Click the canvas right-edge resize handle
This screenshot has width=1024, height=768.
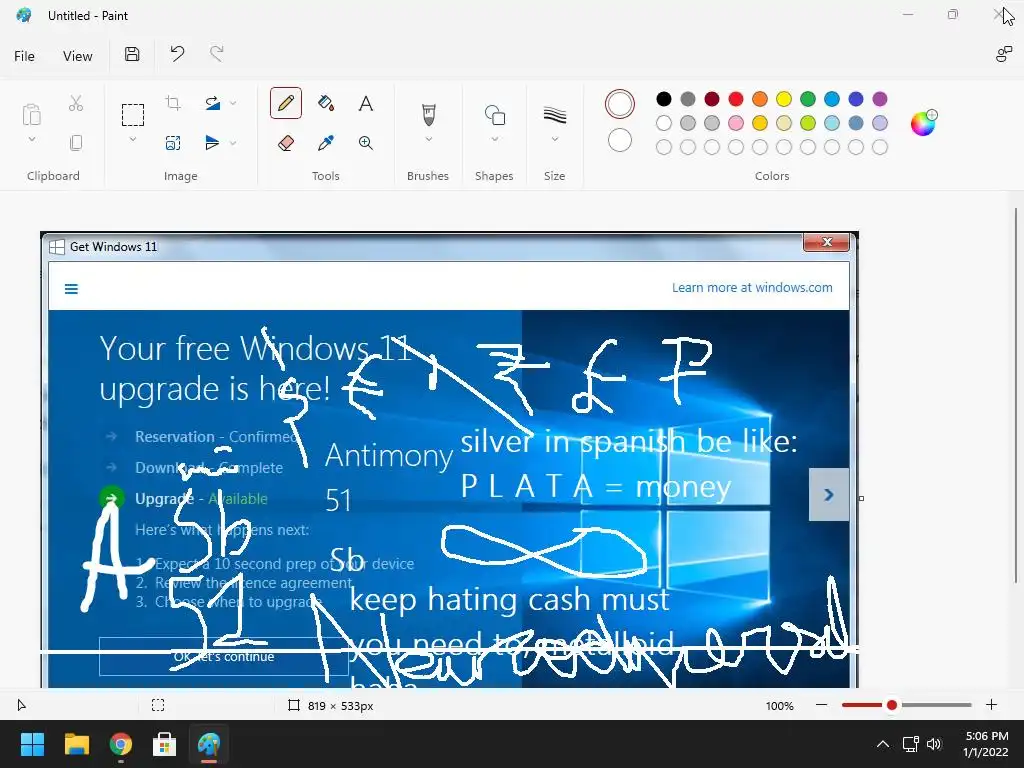pyautogui.click(x=861, y=498)
